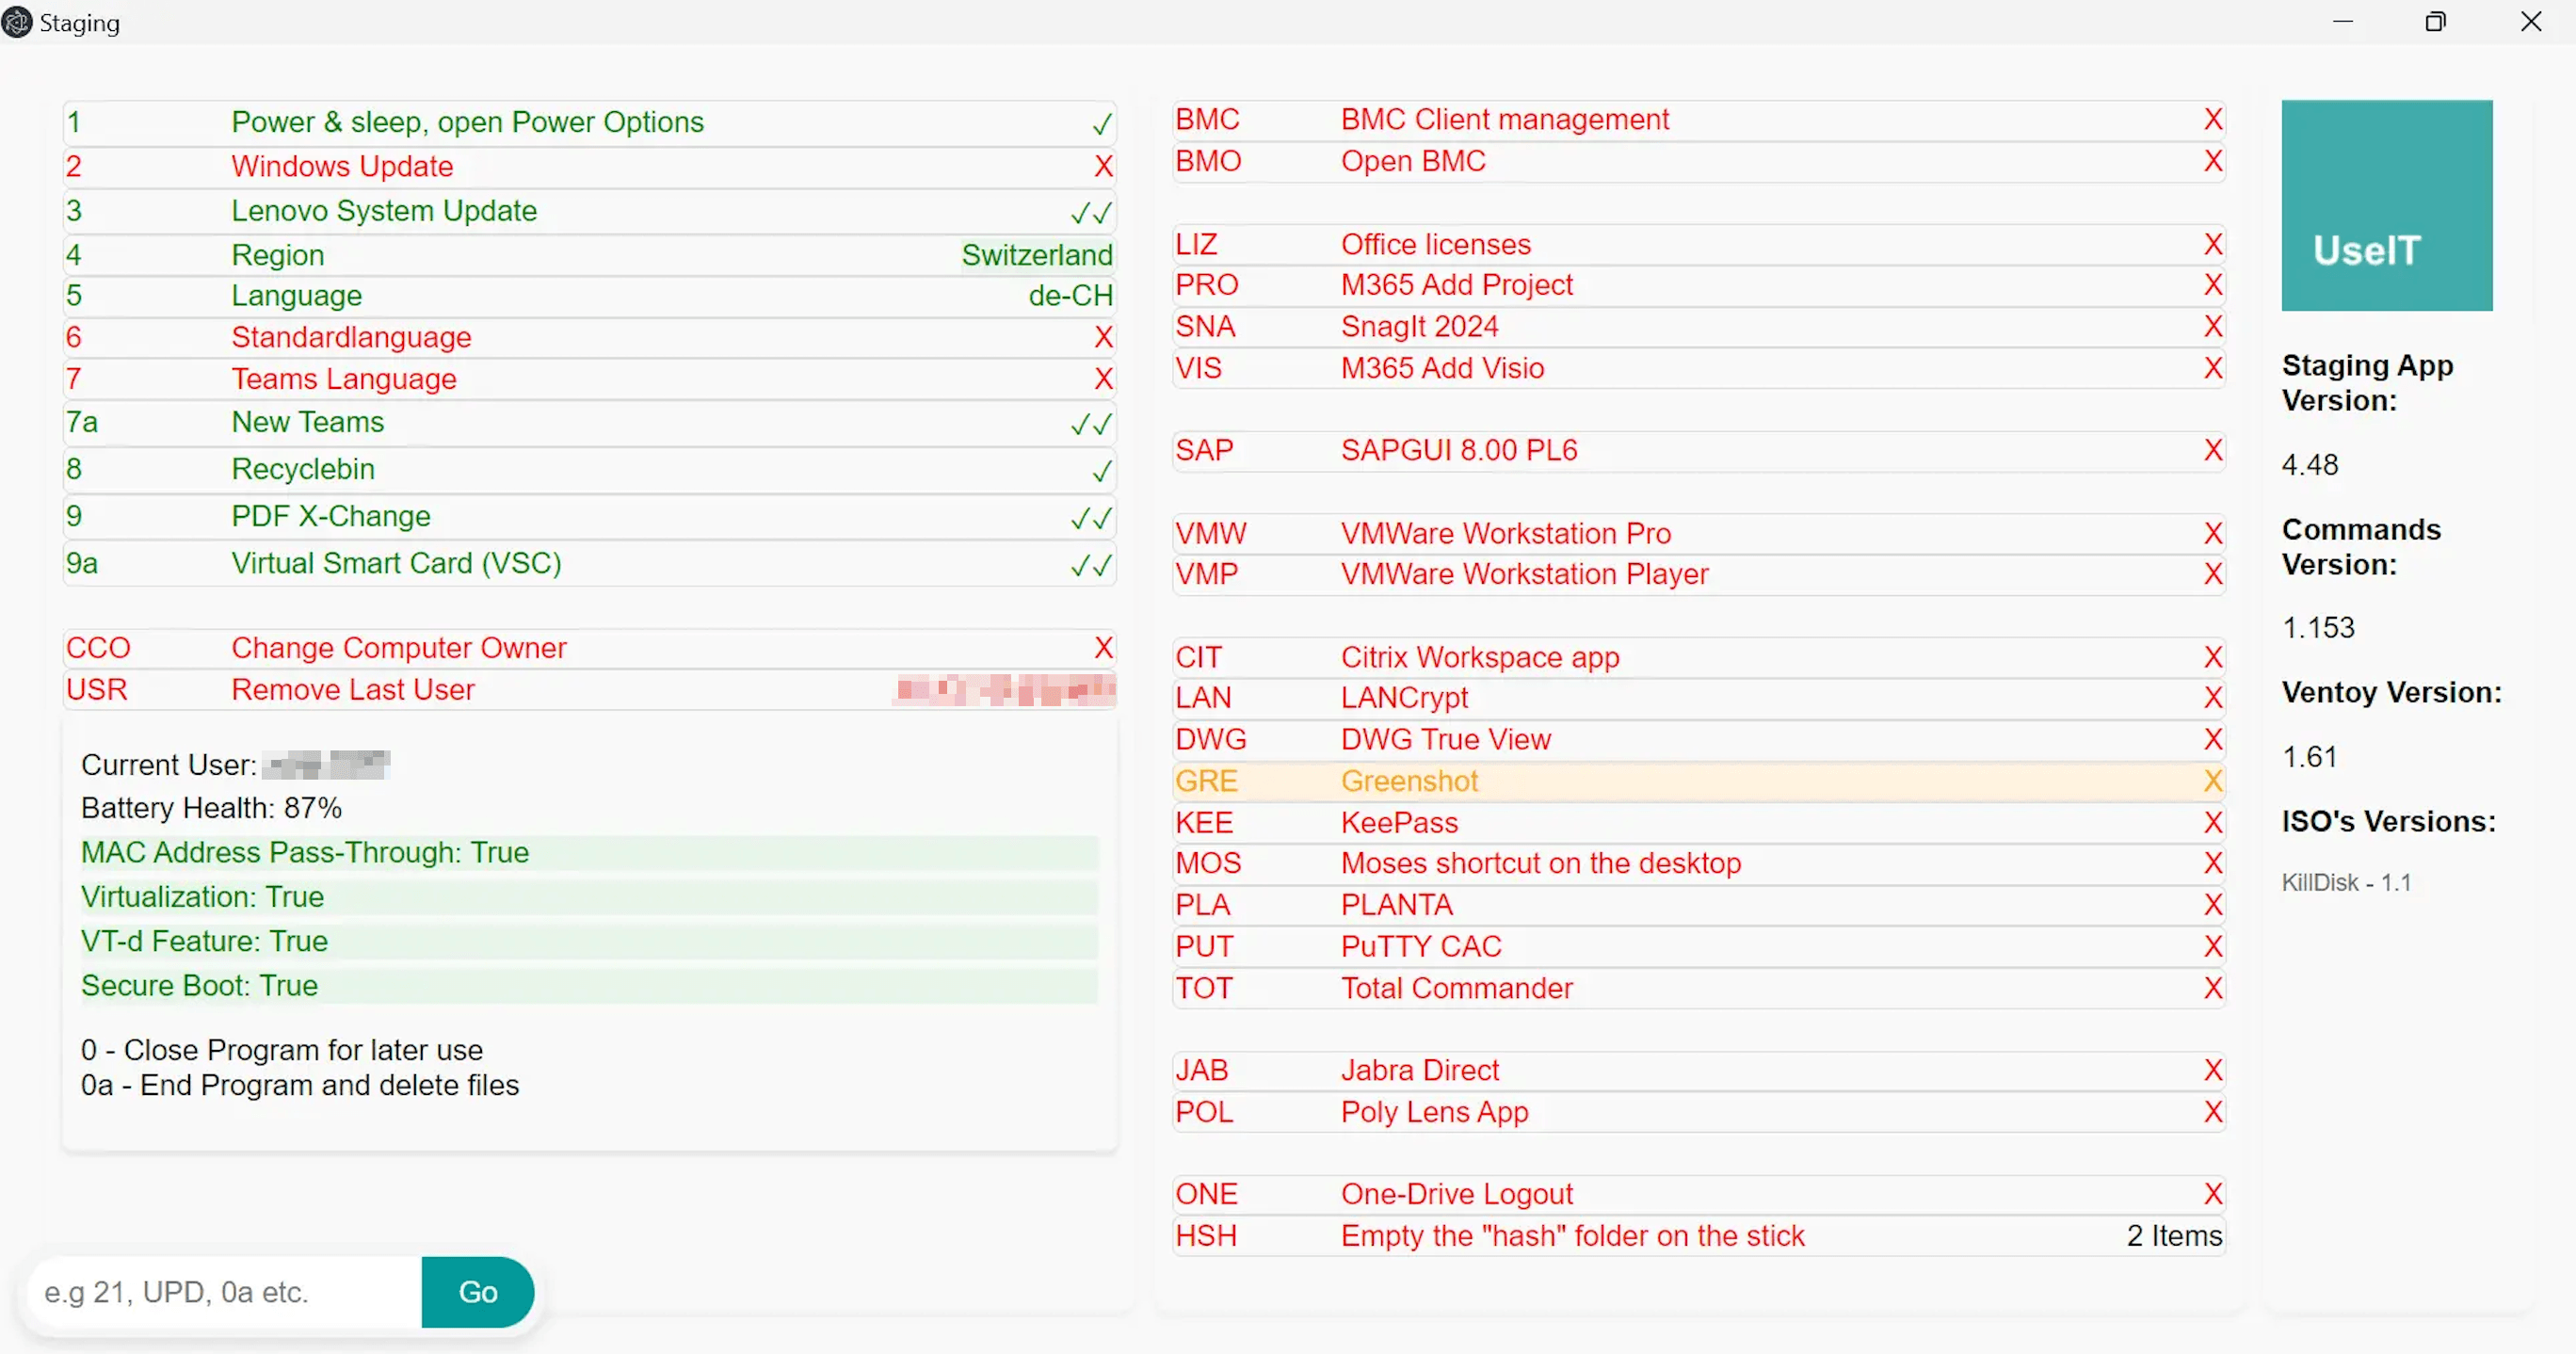Minimize the Staging window
The width and height of the screenshot is (2576, 1354).
(x=2343, y=22)
